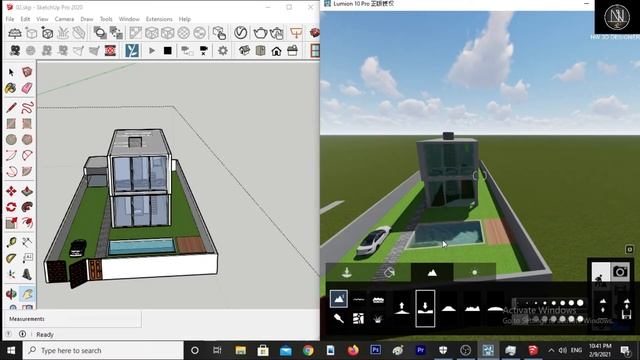Image resolution: width=640 pixels, height=360 pixels.
Task: Open the Edit menu in SketchUp
Action: point(25,19)
